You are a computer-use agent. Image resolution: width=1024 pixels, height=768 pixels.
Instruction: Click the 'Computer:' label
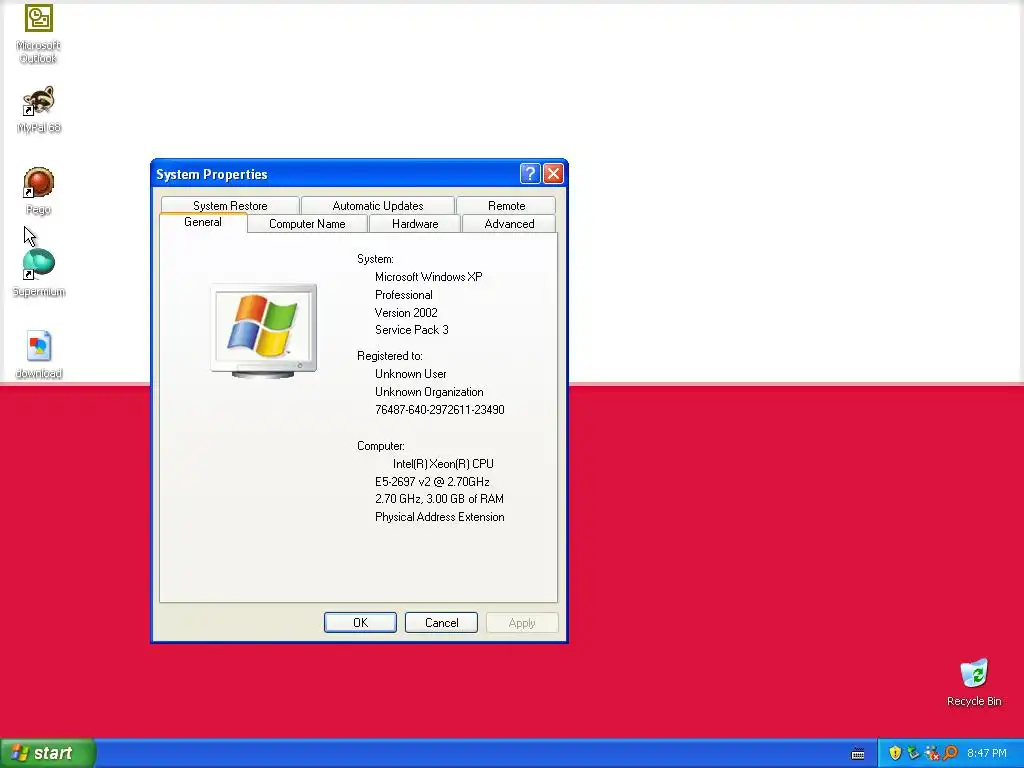pyautogui.click(x=381, y=446)
